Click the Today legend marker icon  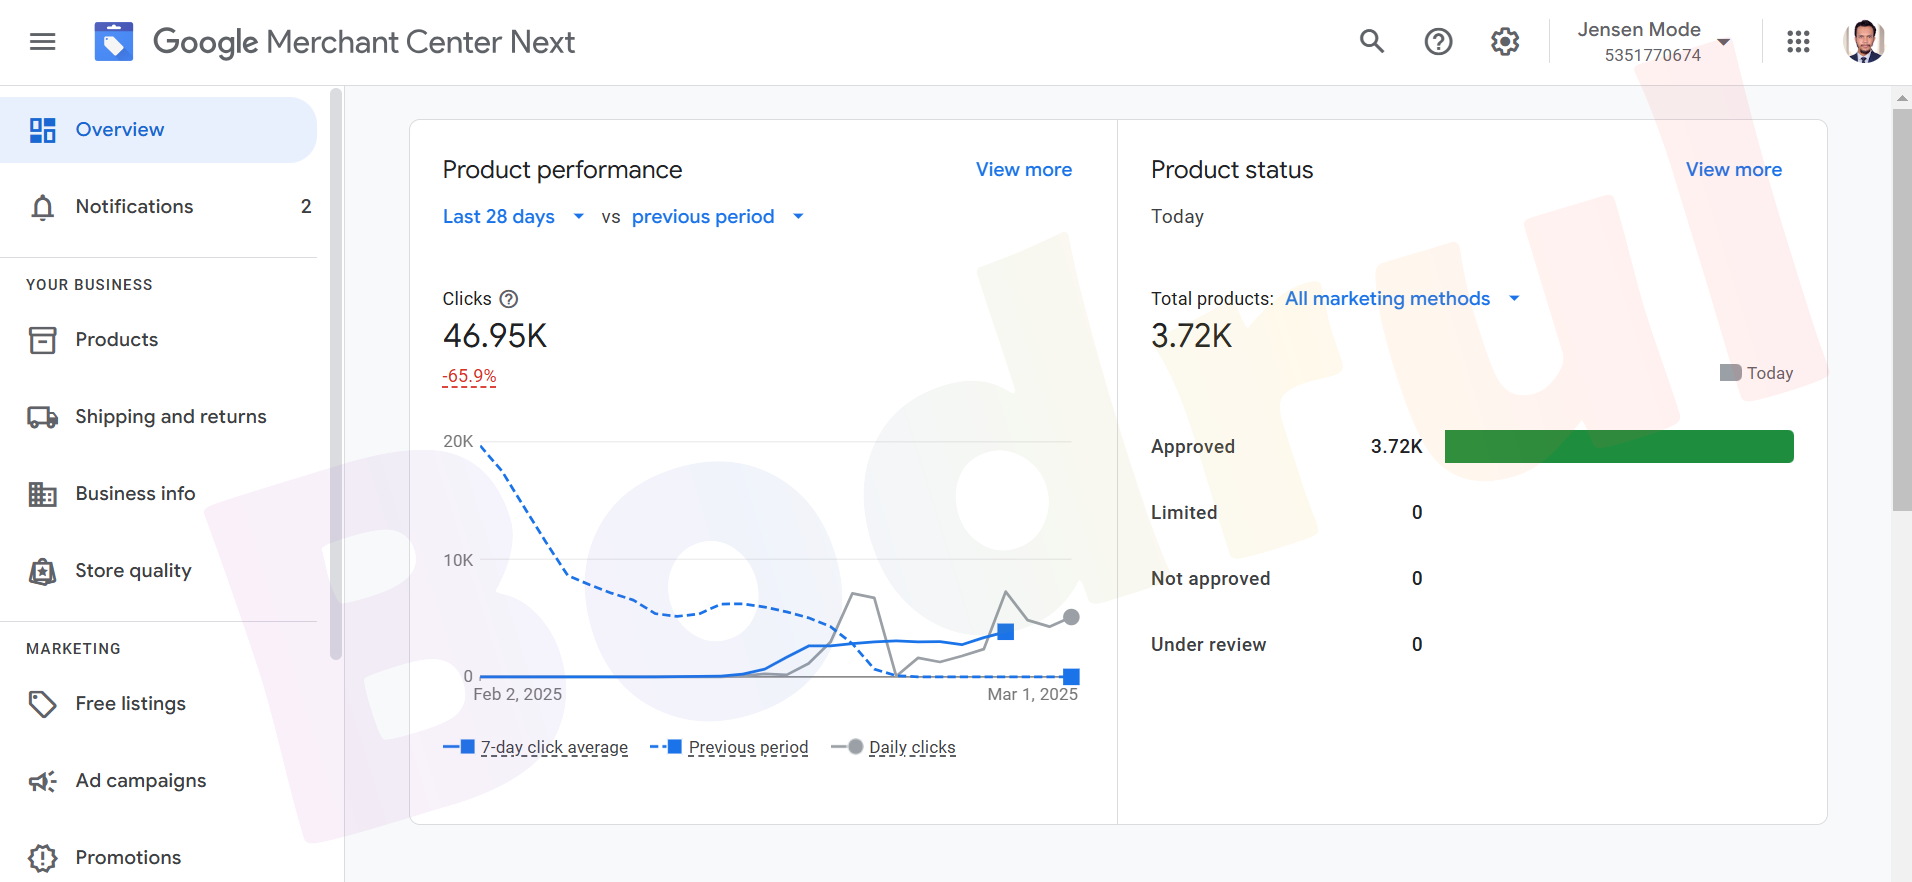[x=1730, y=373]
